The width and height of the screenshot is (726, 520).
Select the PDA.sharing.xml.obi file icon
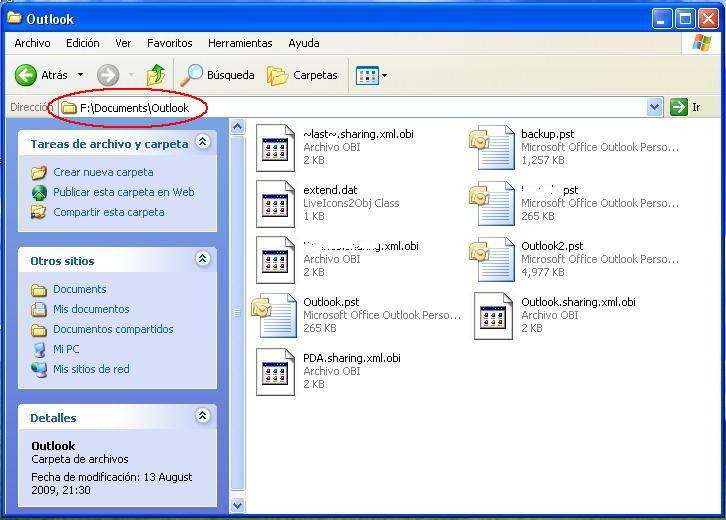pyautogui.click(x=275, y=372)
